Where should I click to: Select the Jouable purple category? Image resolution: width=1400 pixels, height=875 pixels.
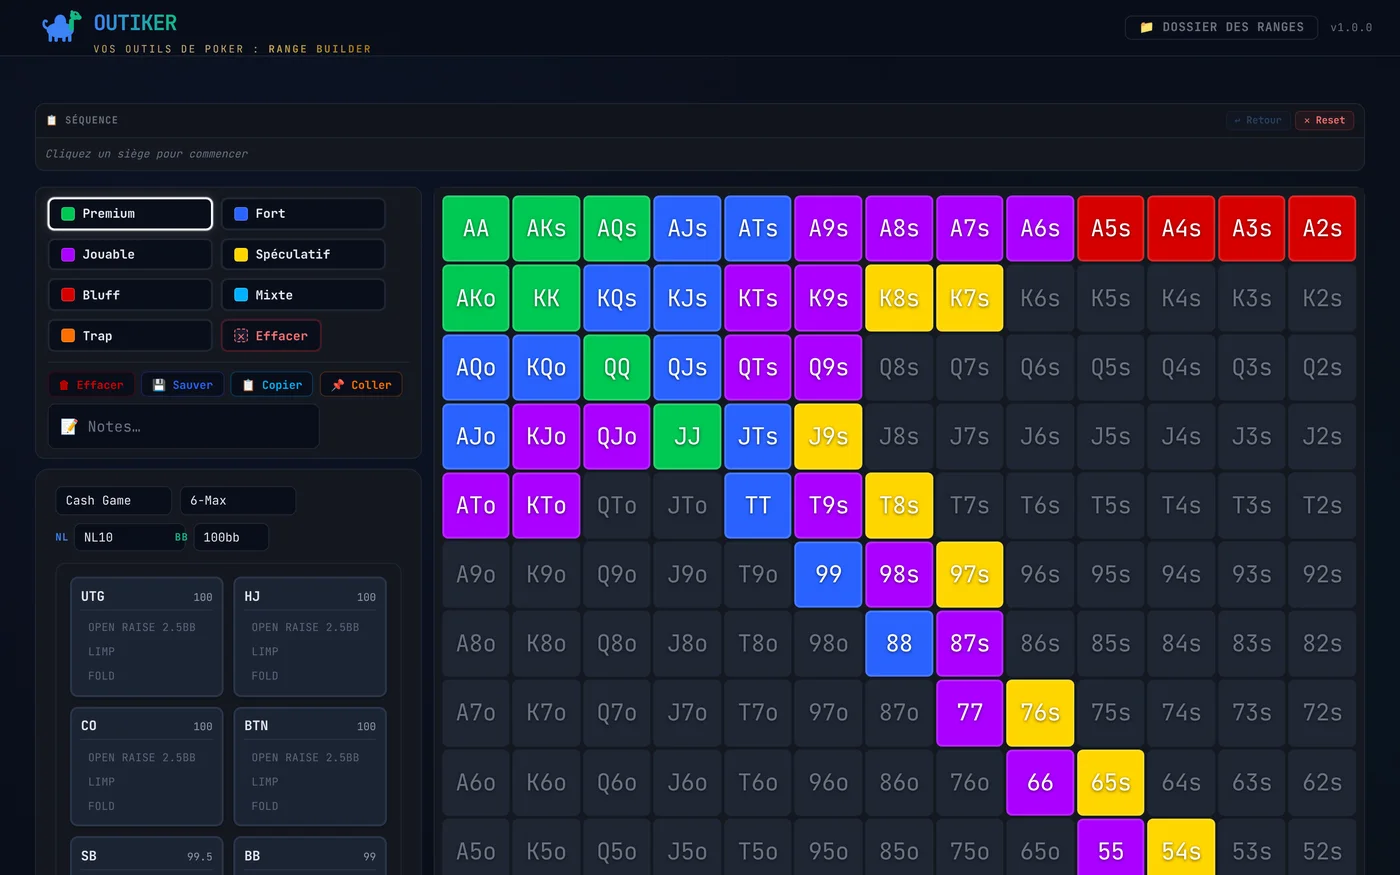pyautogui.click(x=130, y=254)
